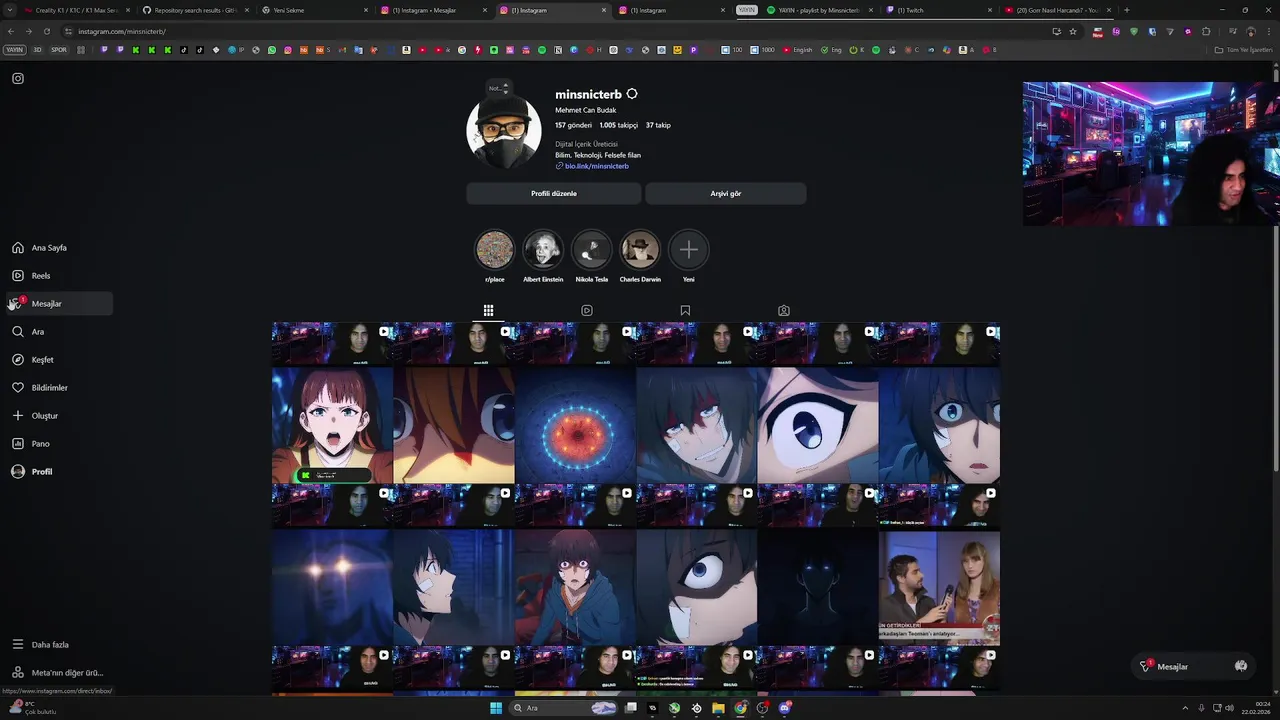Open a new browser tab with plus
Image resolution: width=1280 pixels, height=720 pixels.
point(1127,10)
